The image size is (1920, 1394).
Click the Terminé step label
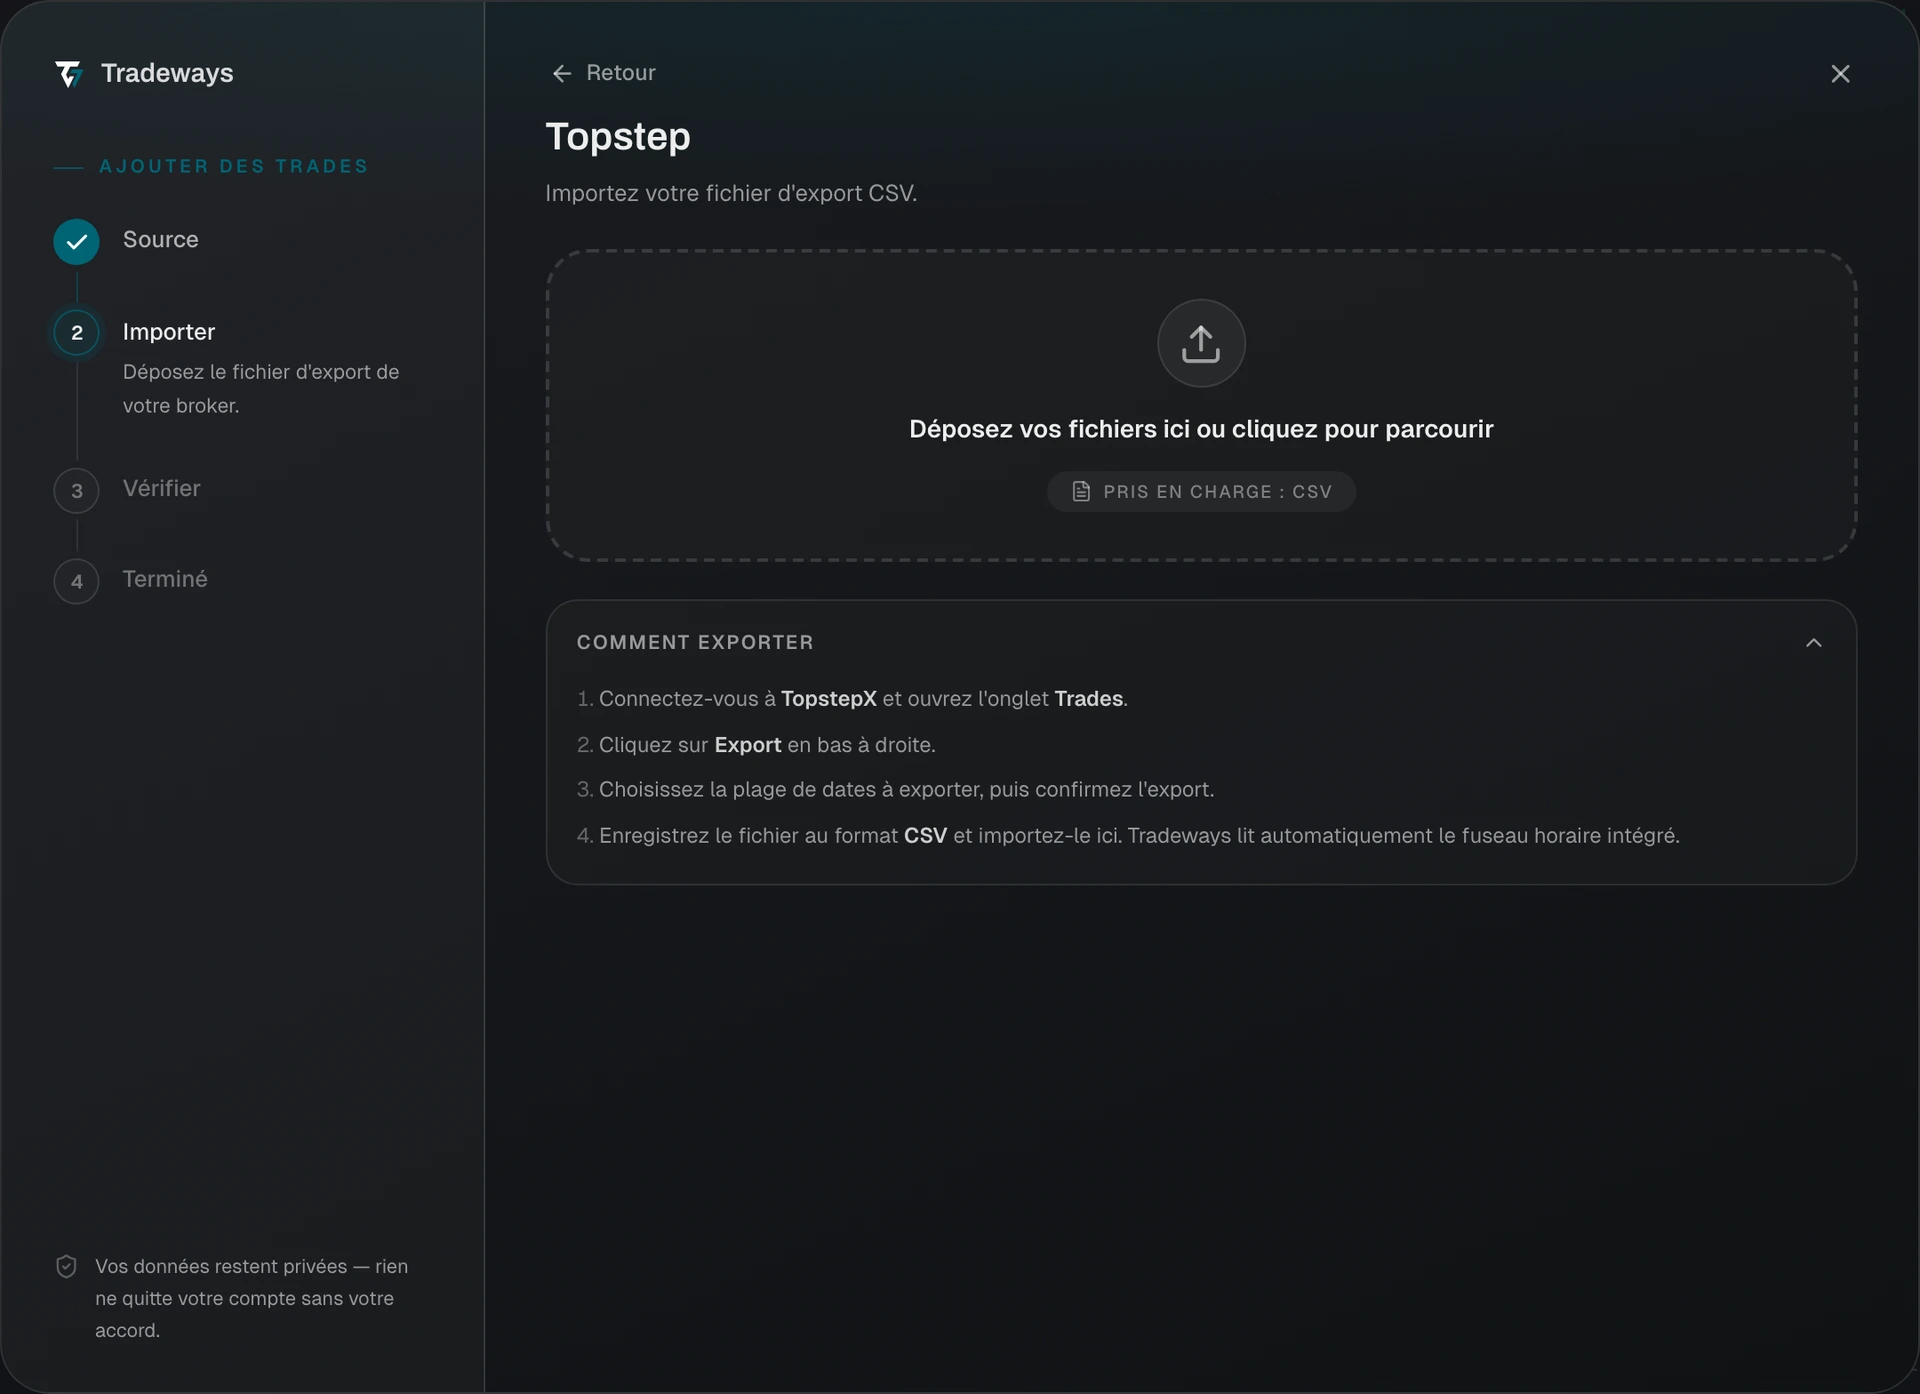165,580
